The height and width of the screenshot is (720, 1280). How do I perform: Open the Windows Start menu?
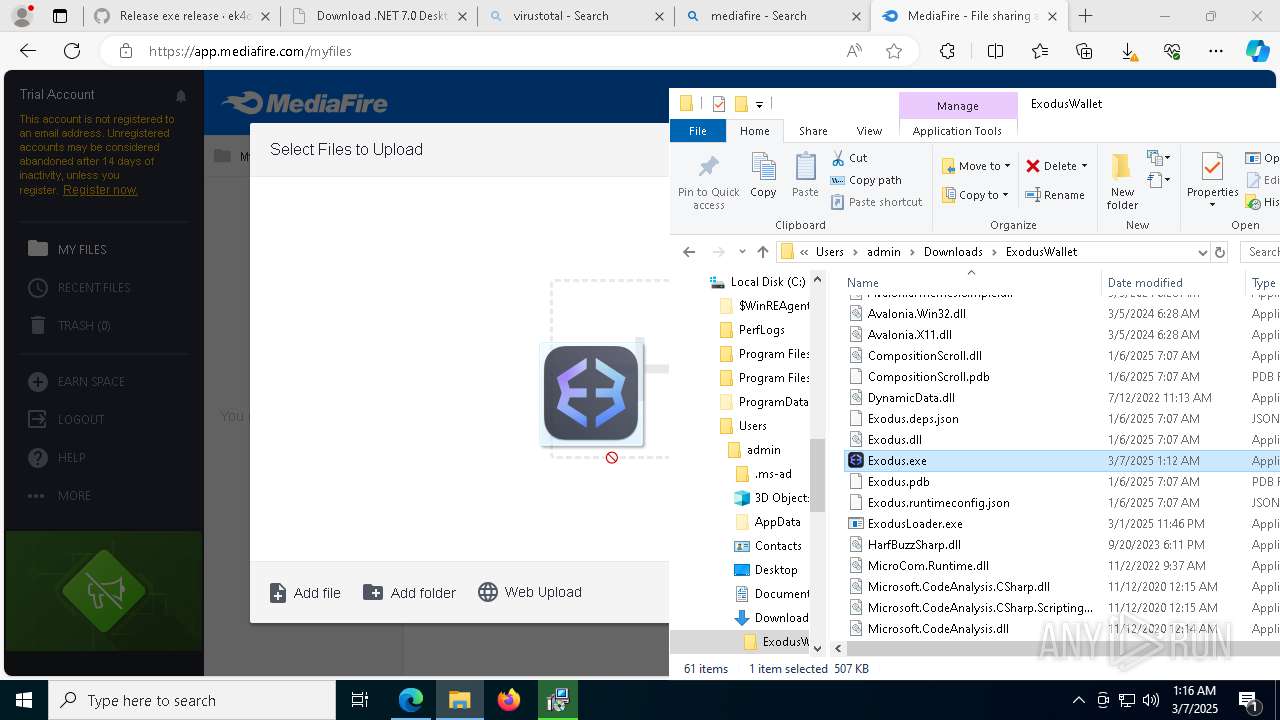(24, 700)
